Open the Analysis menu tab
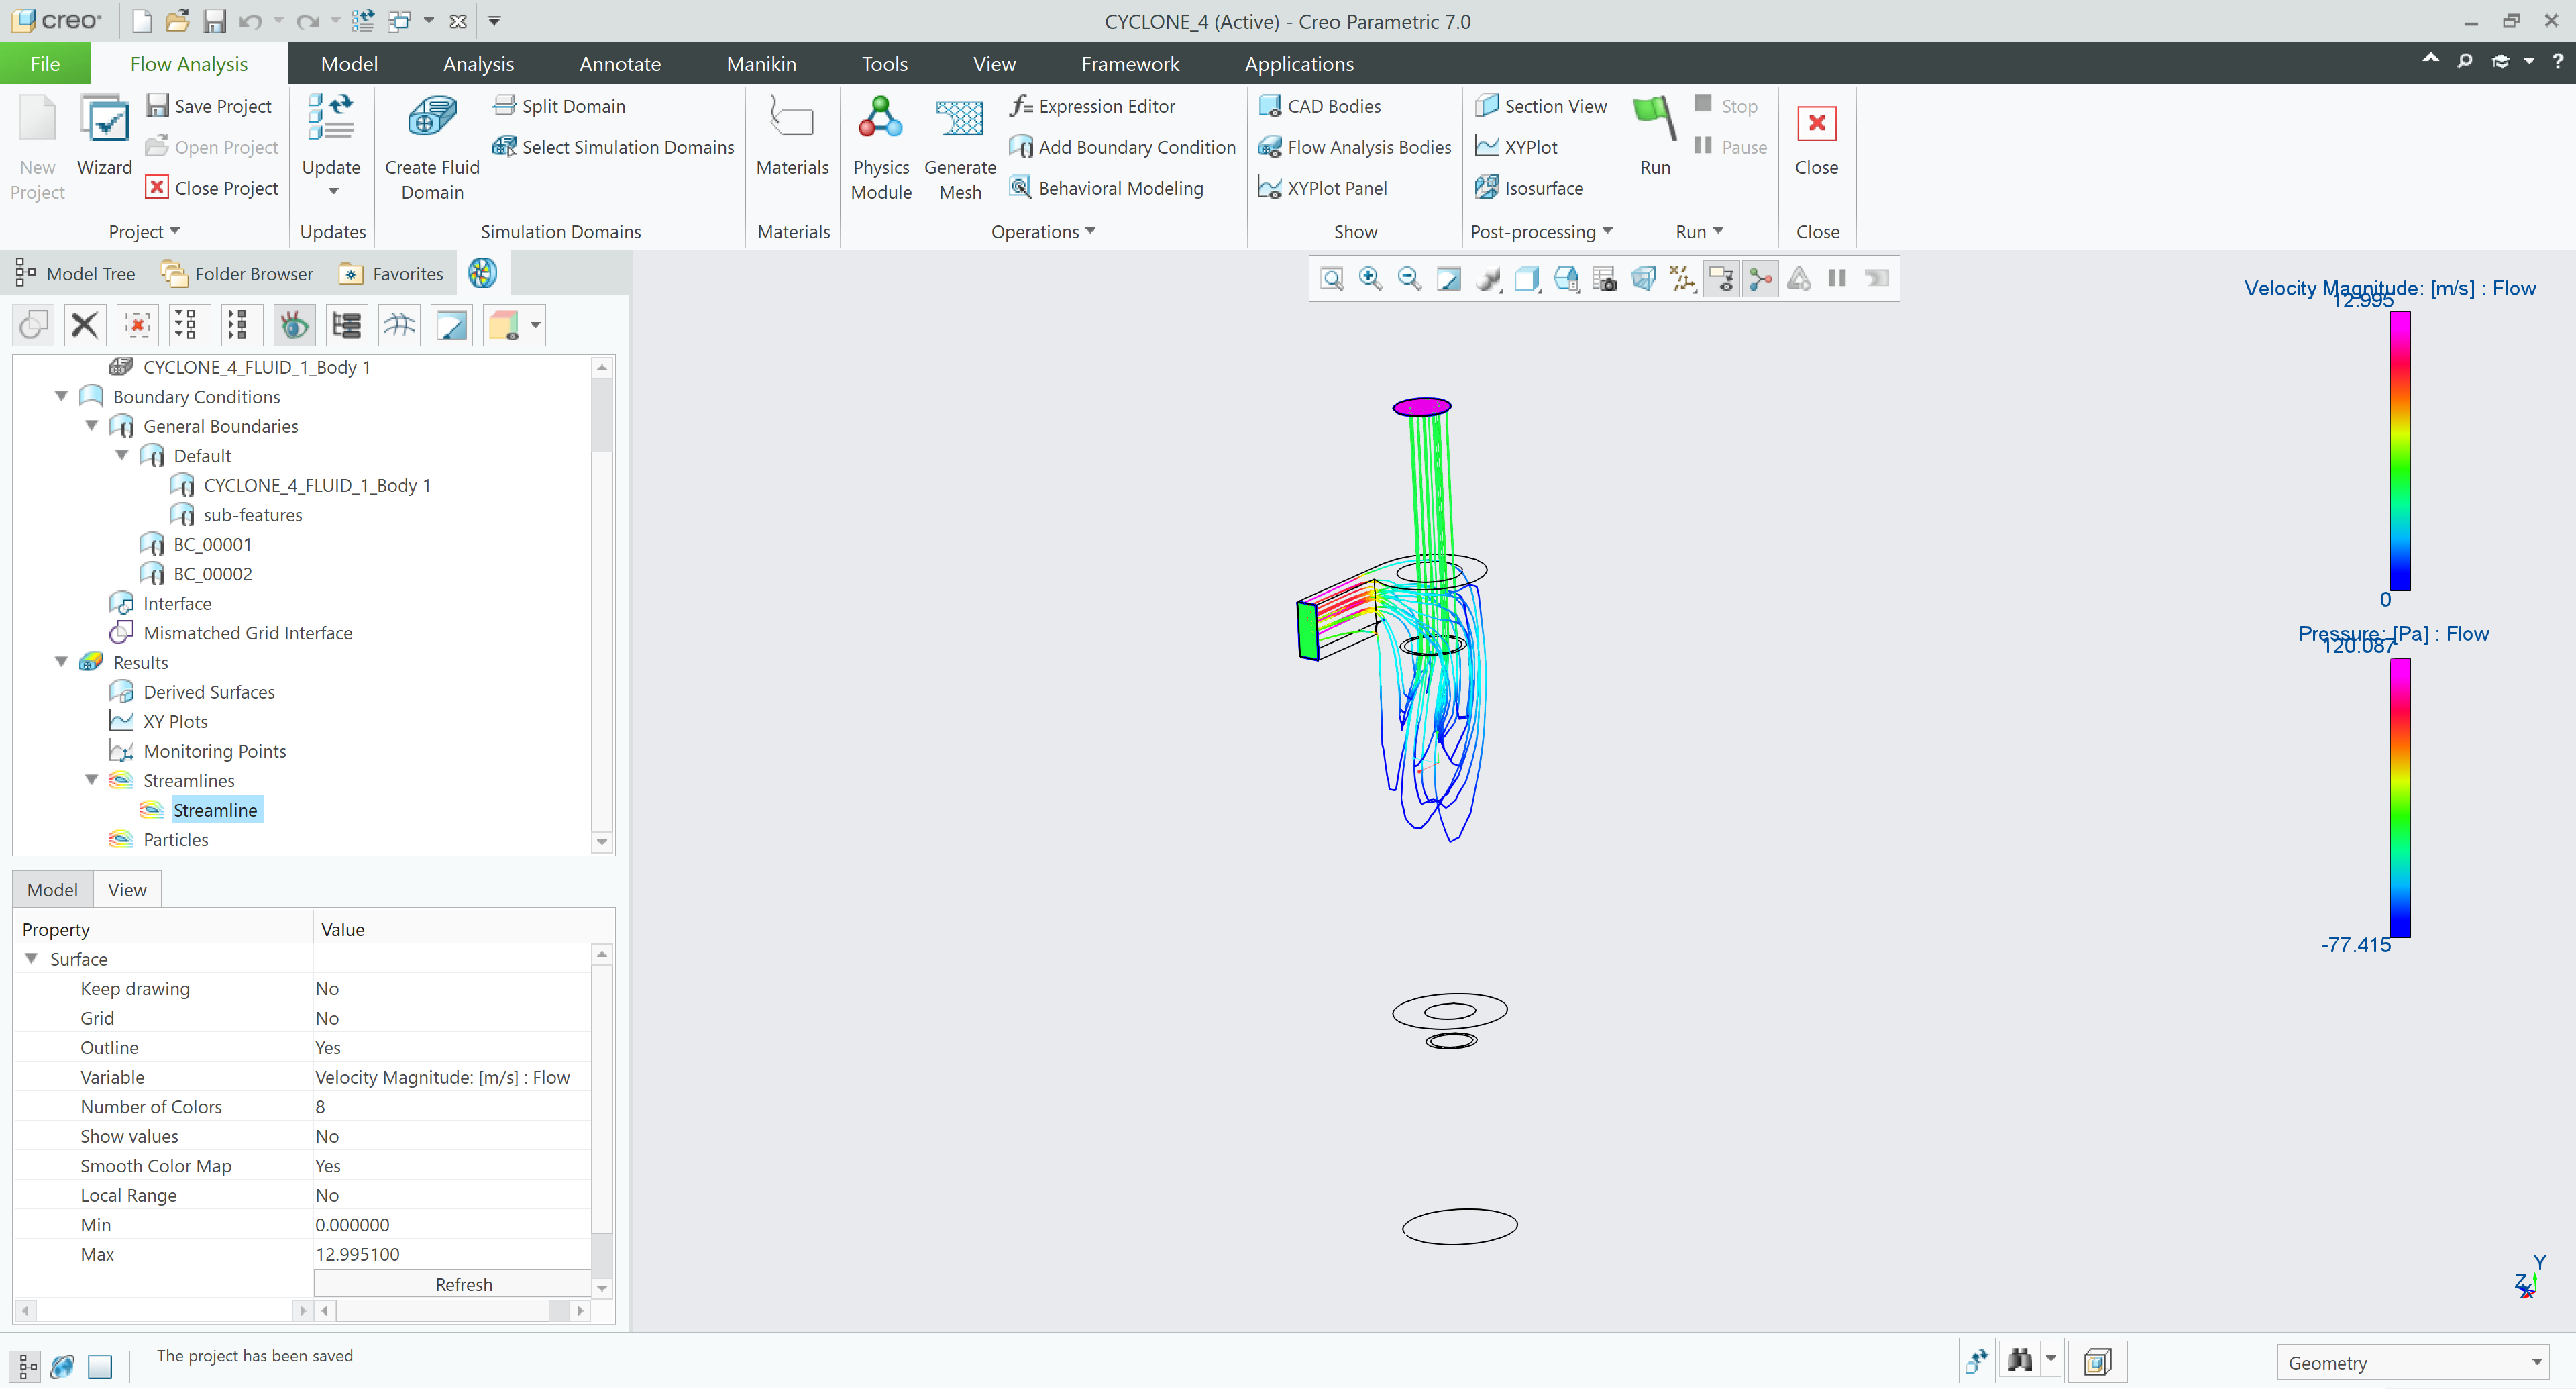 [479, 63]
